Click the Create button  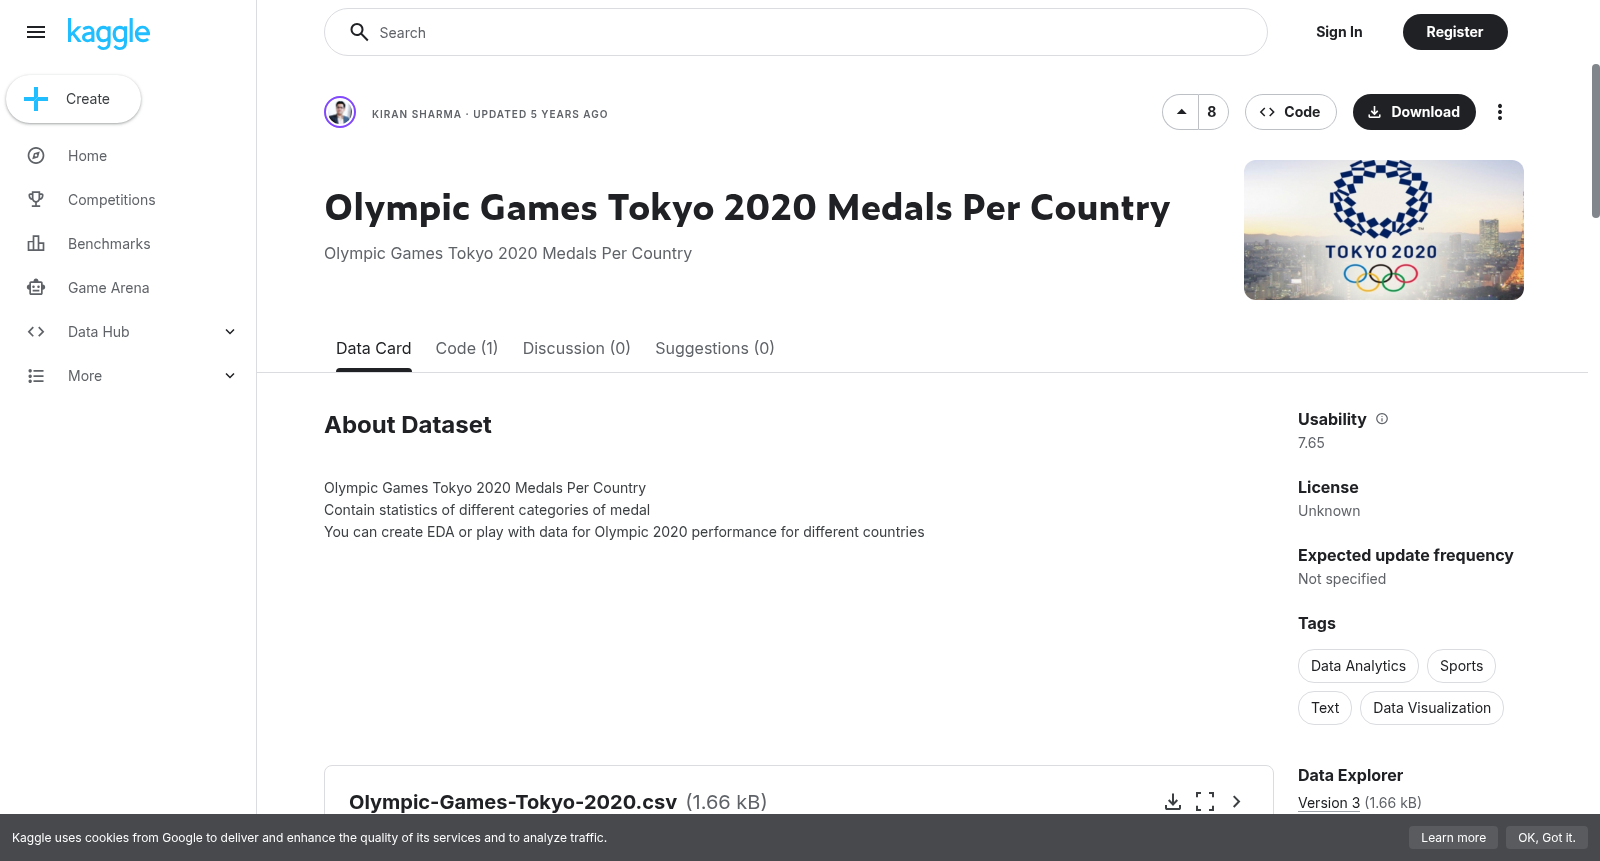(x=73, y=99)
